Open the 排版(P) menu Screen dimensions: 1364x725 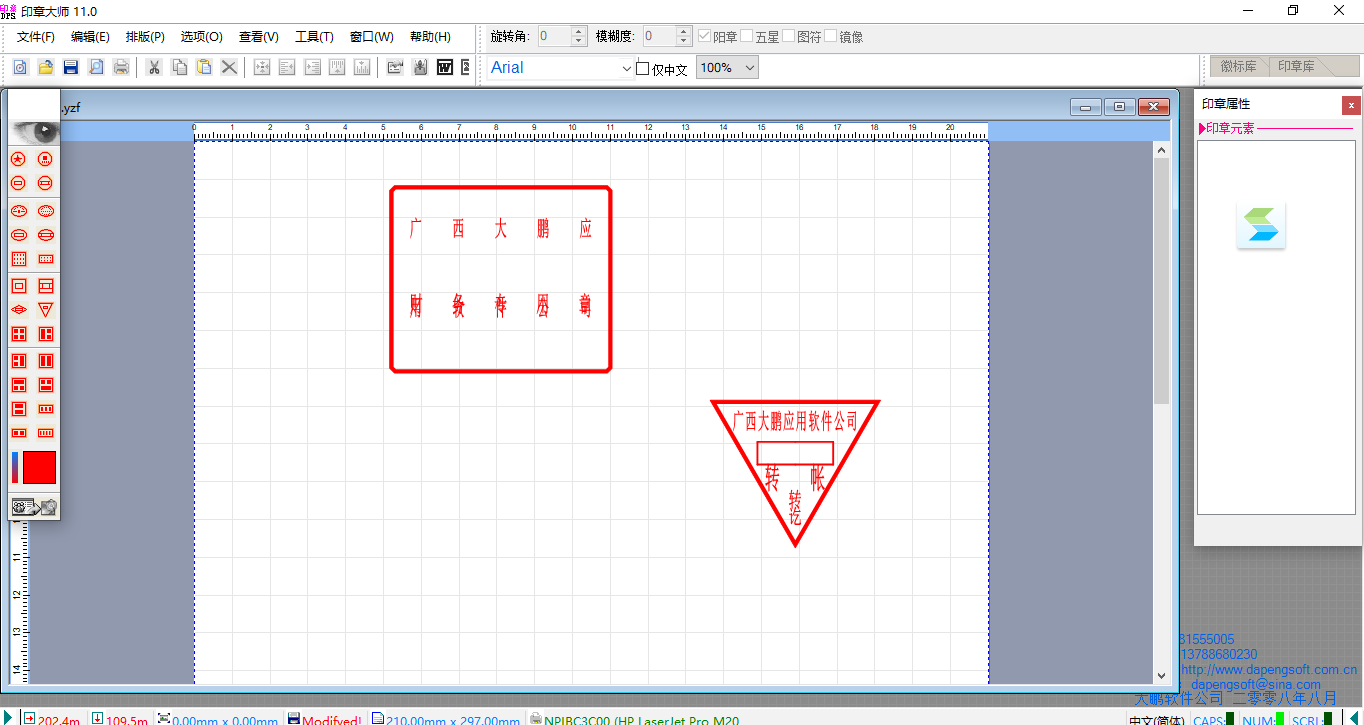(x=145, y=37)
